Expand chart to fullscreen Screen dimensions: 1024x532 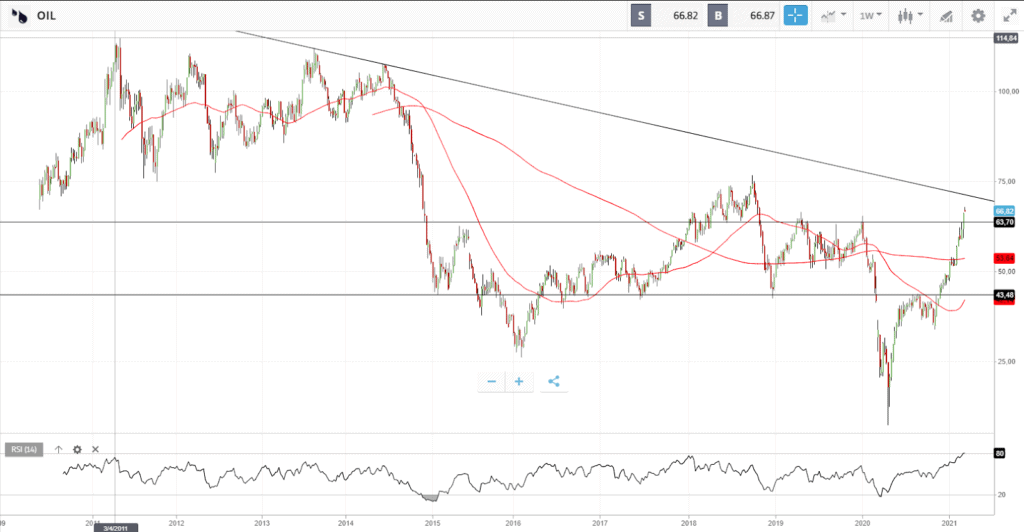point(1010,16)
